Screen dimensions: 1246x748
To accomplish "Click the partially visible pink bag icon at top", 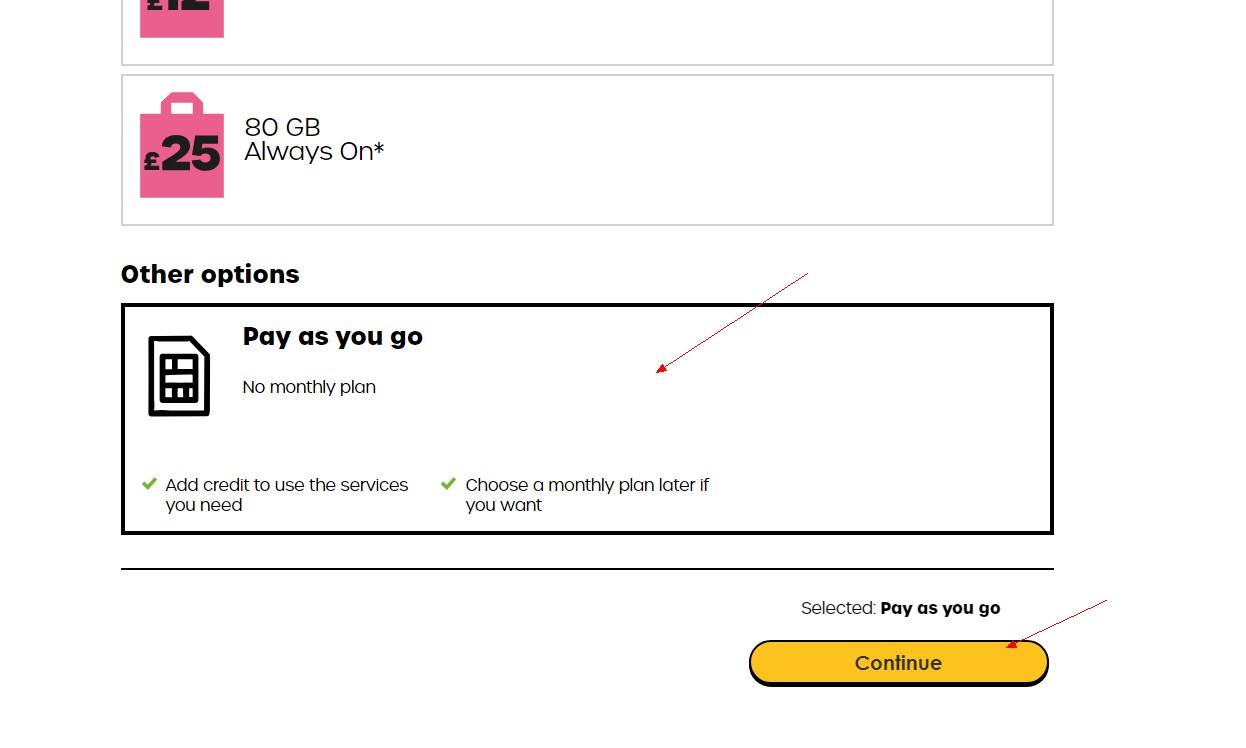I will point(182,19).
